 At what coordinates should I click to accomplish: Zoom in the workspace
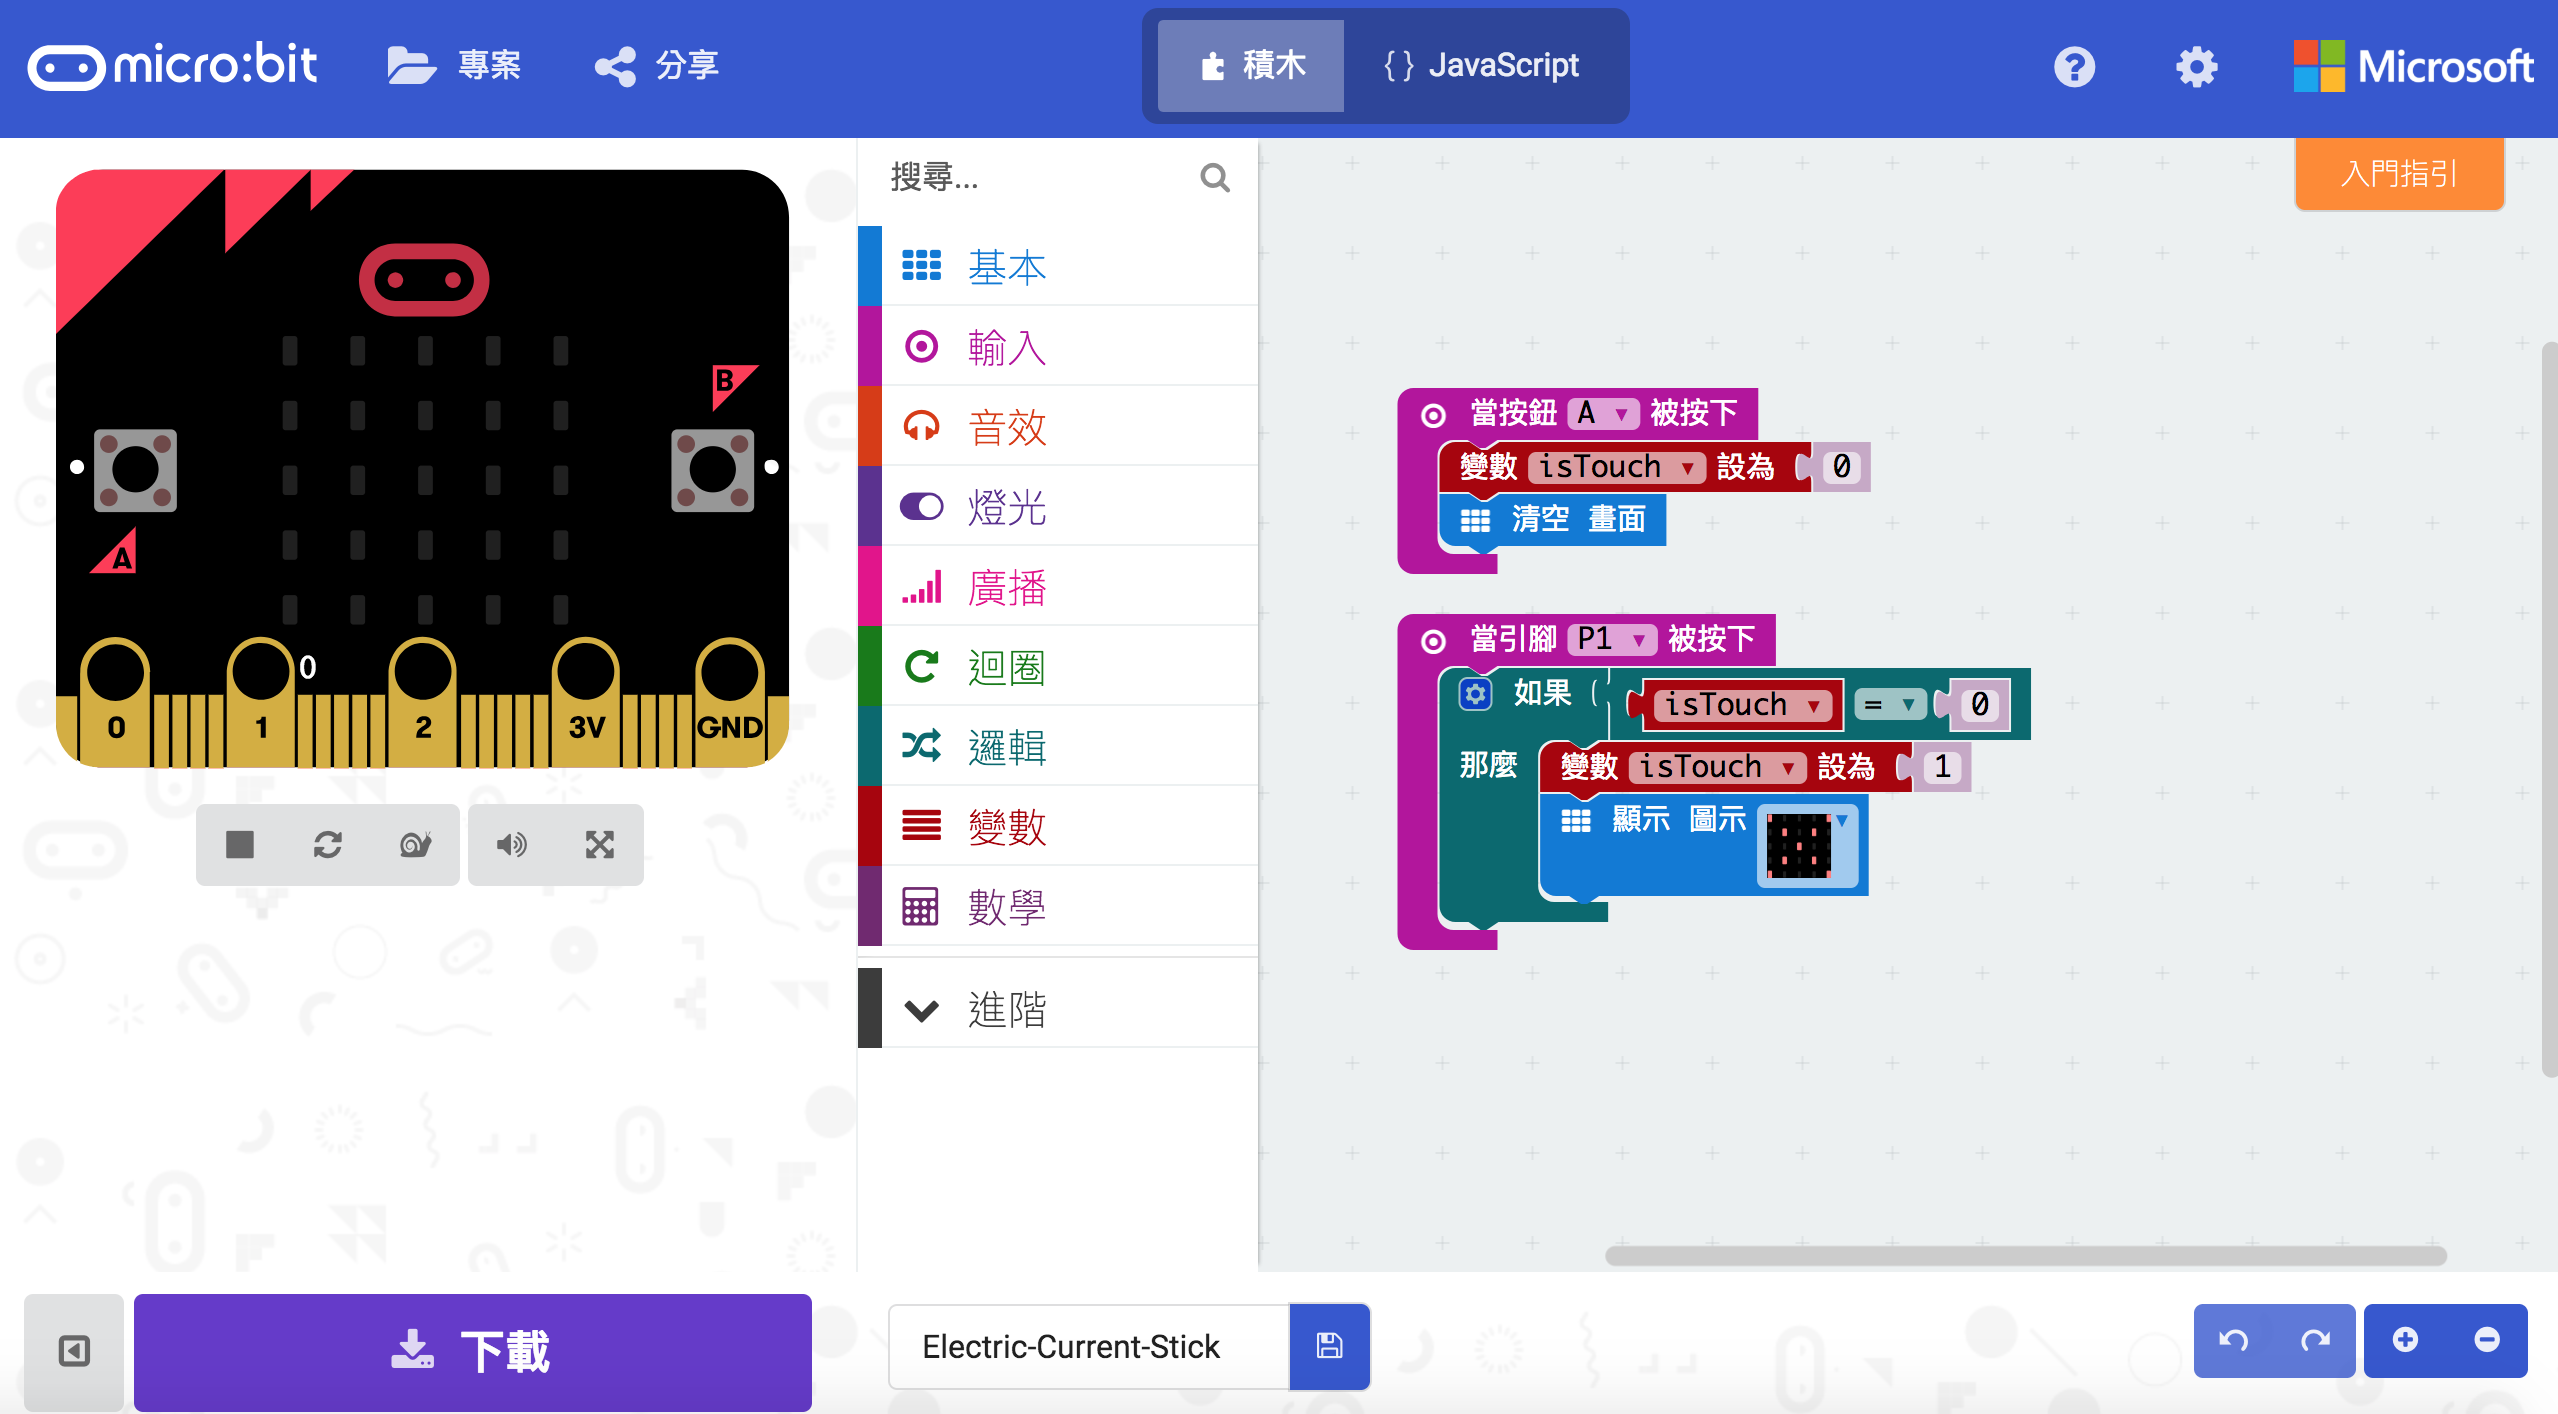(2405, 1340)
